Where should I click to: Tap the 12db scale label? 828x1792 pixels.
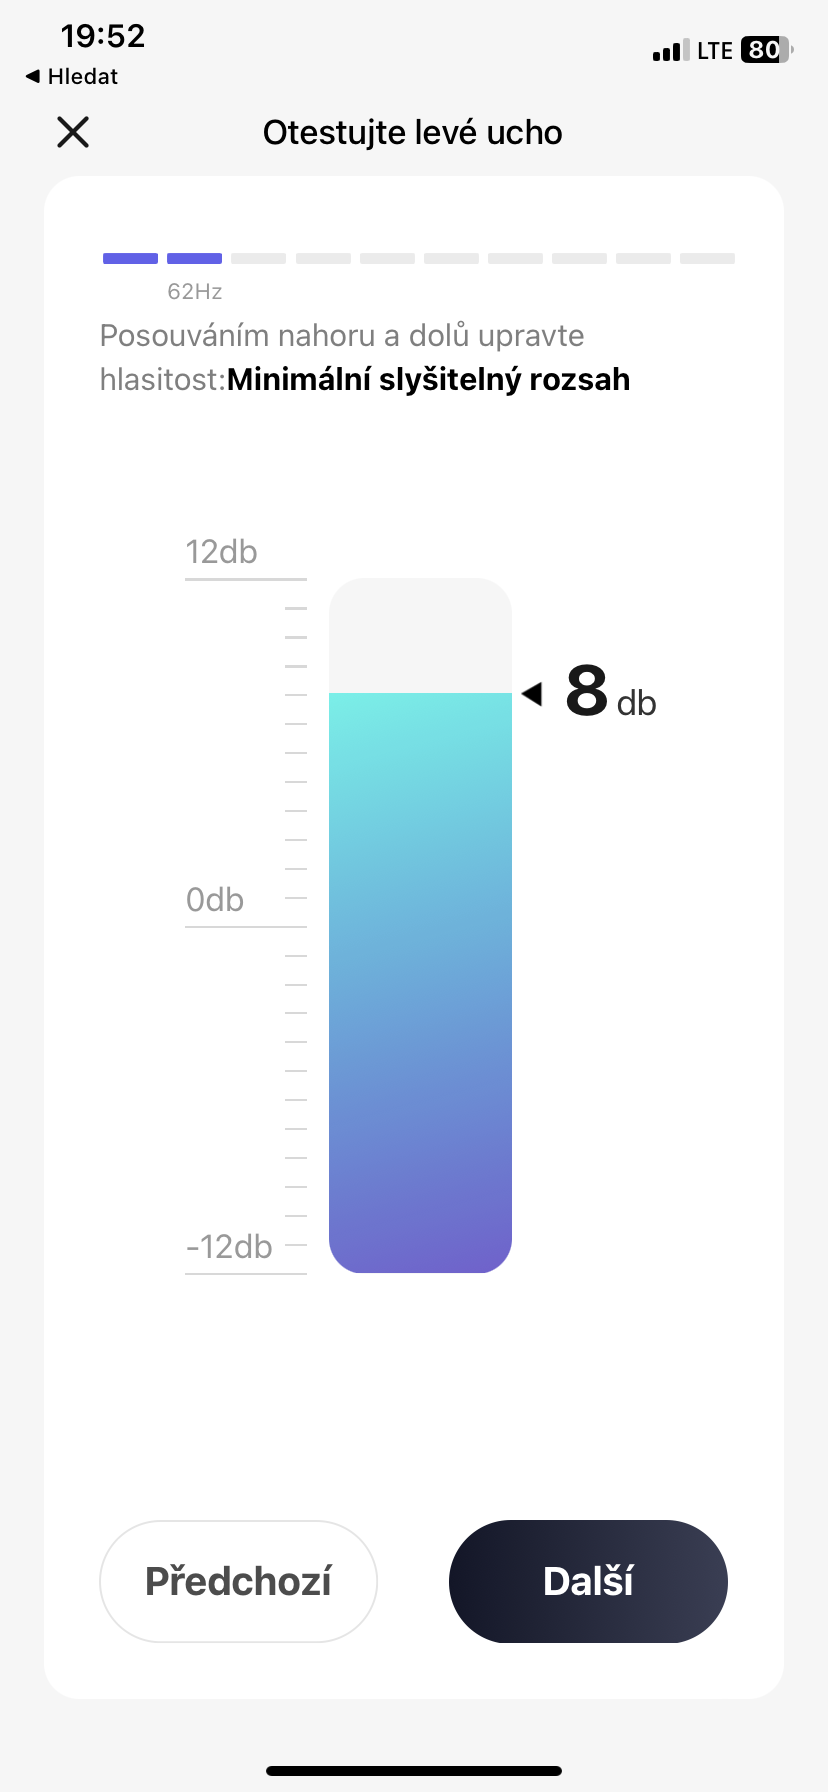tap(221, 552)
